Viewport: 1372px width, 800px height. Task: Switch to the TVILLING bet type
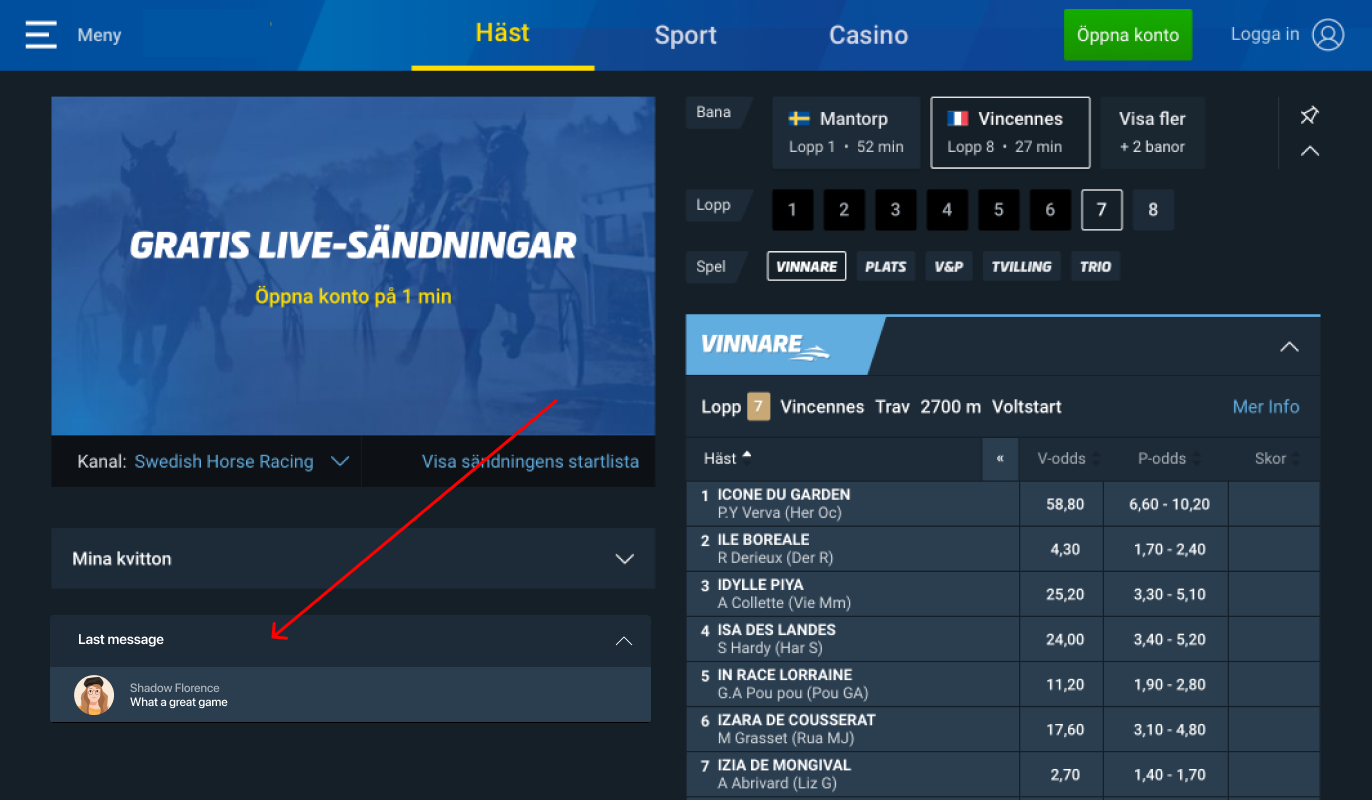[1021, 266]
